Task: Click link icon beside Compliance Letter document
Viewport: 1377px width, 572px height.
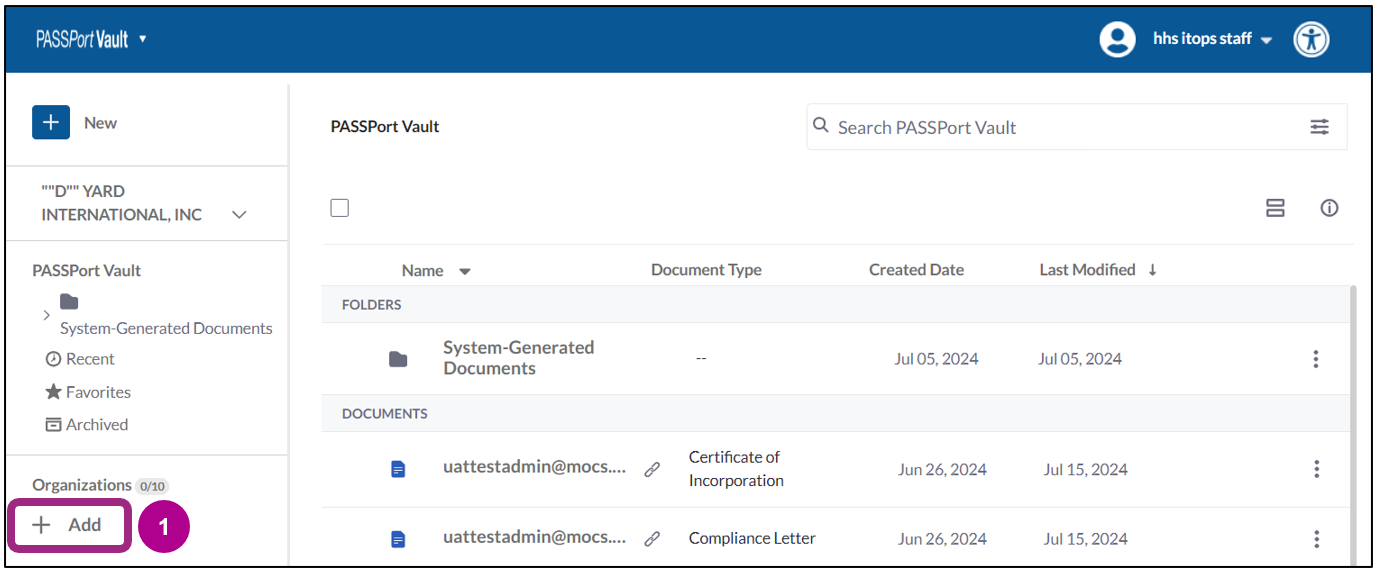Action: tap(652, 539)
